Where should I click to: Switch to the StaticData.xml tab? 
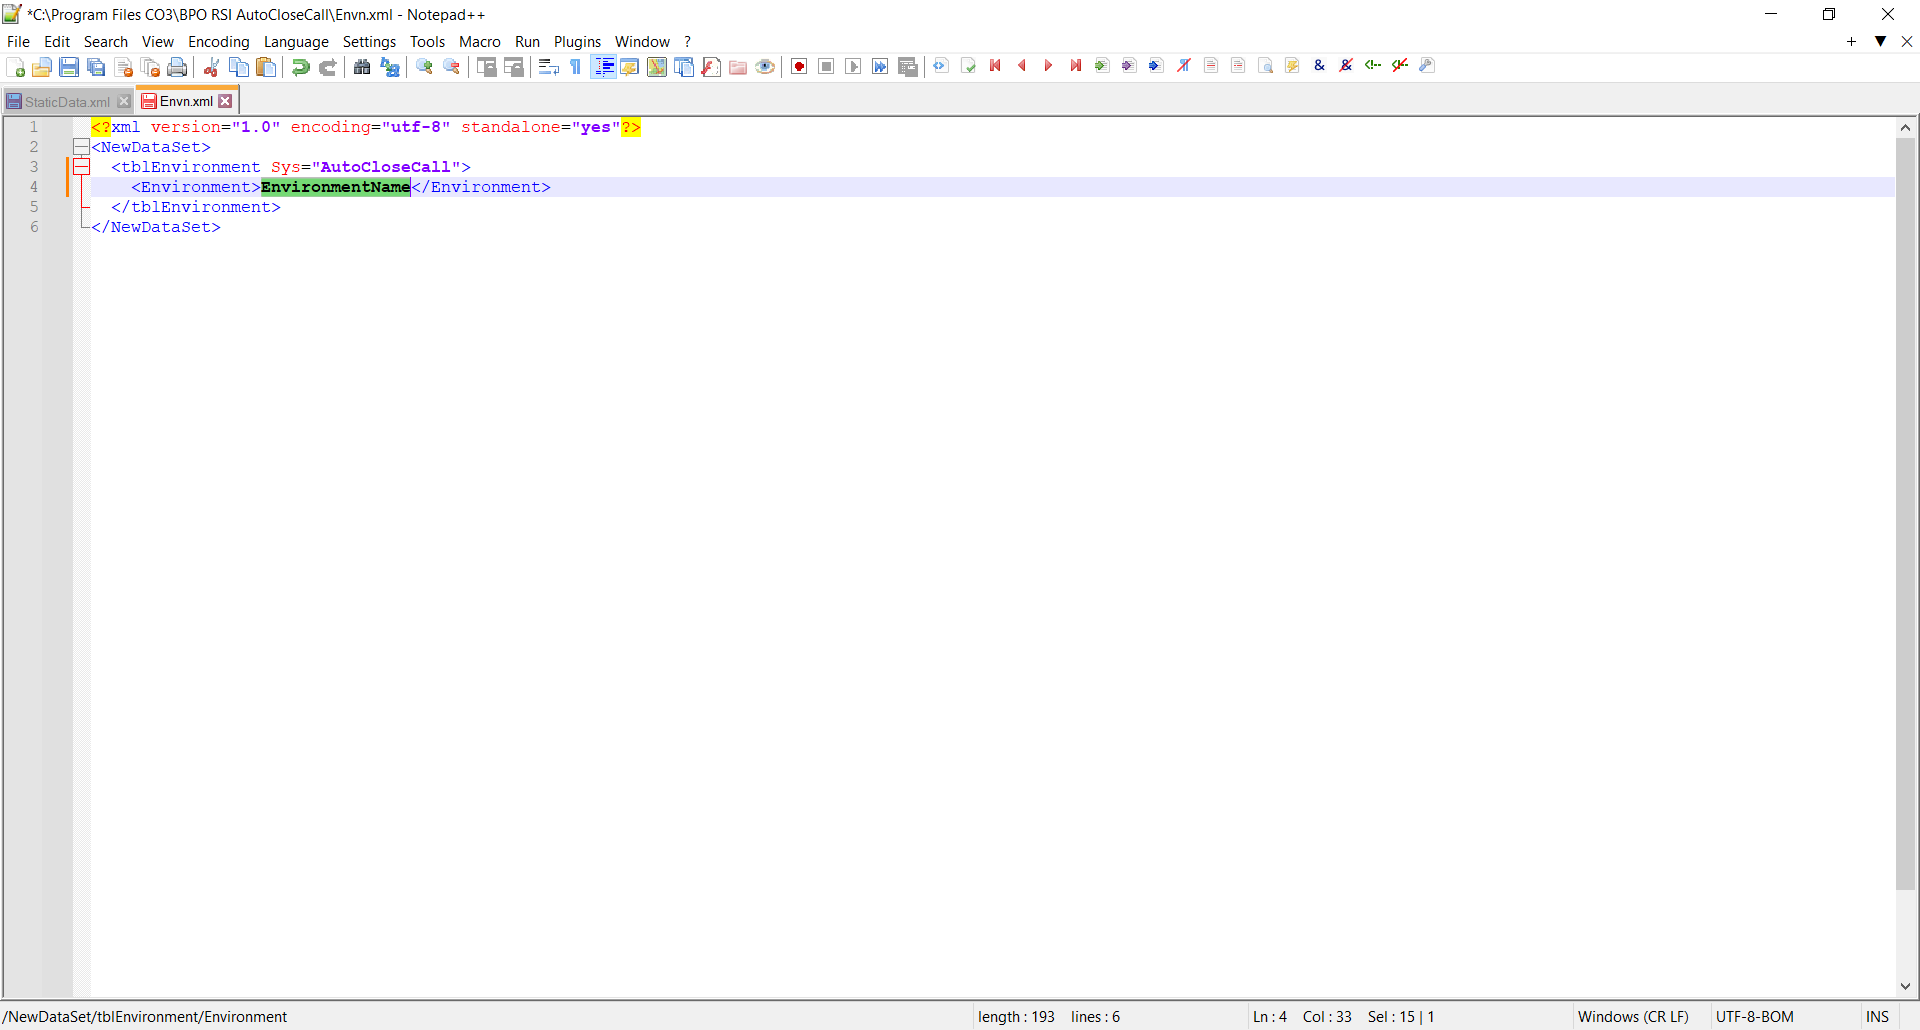[x=67, y=102]
